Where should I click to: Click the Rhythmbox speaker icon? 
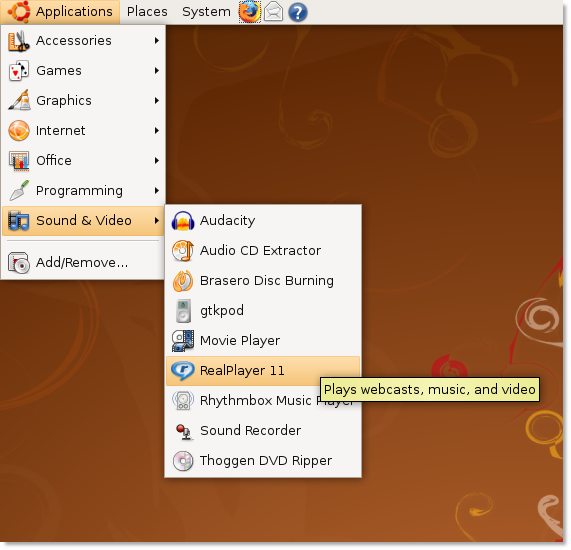pyautogui.click(x=183, y=401)
